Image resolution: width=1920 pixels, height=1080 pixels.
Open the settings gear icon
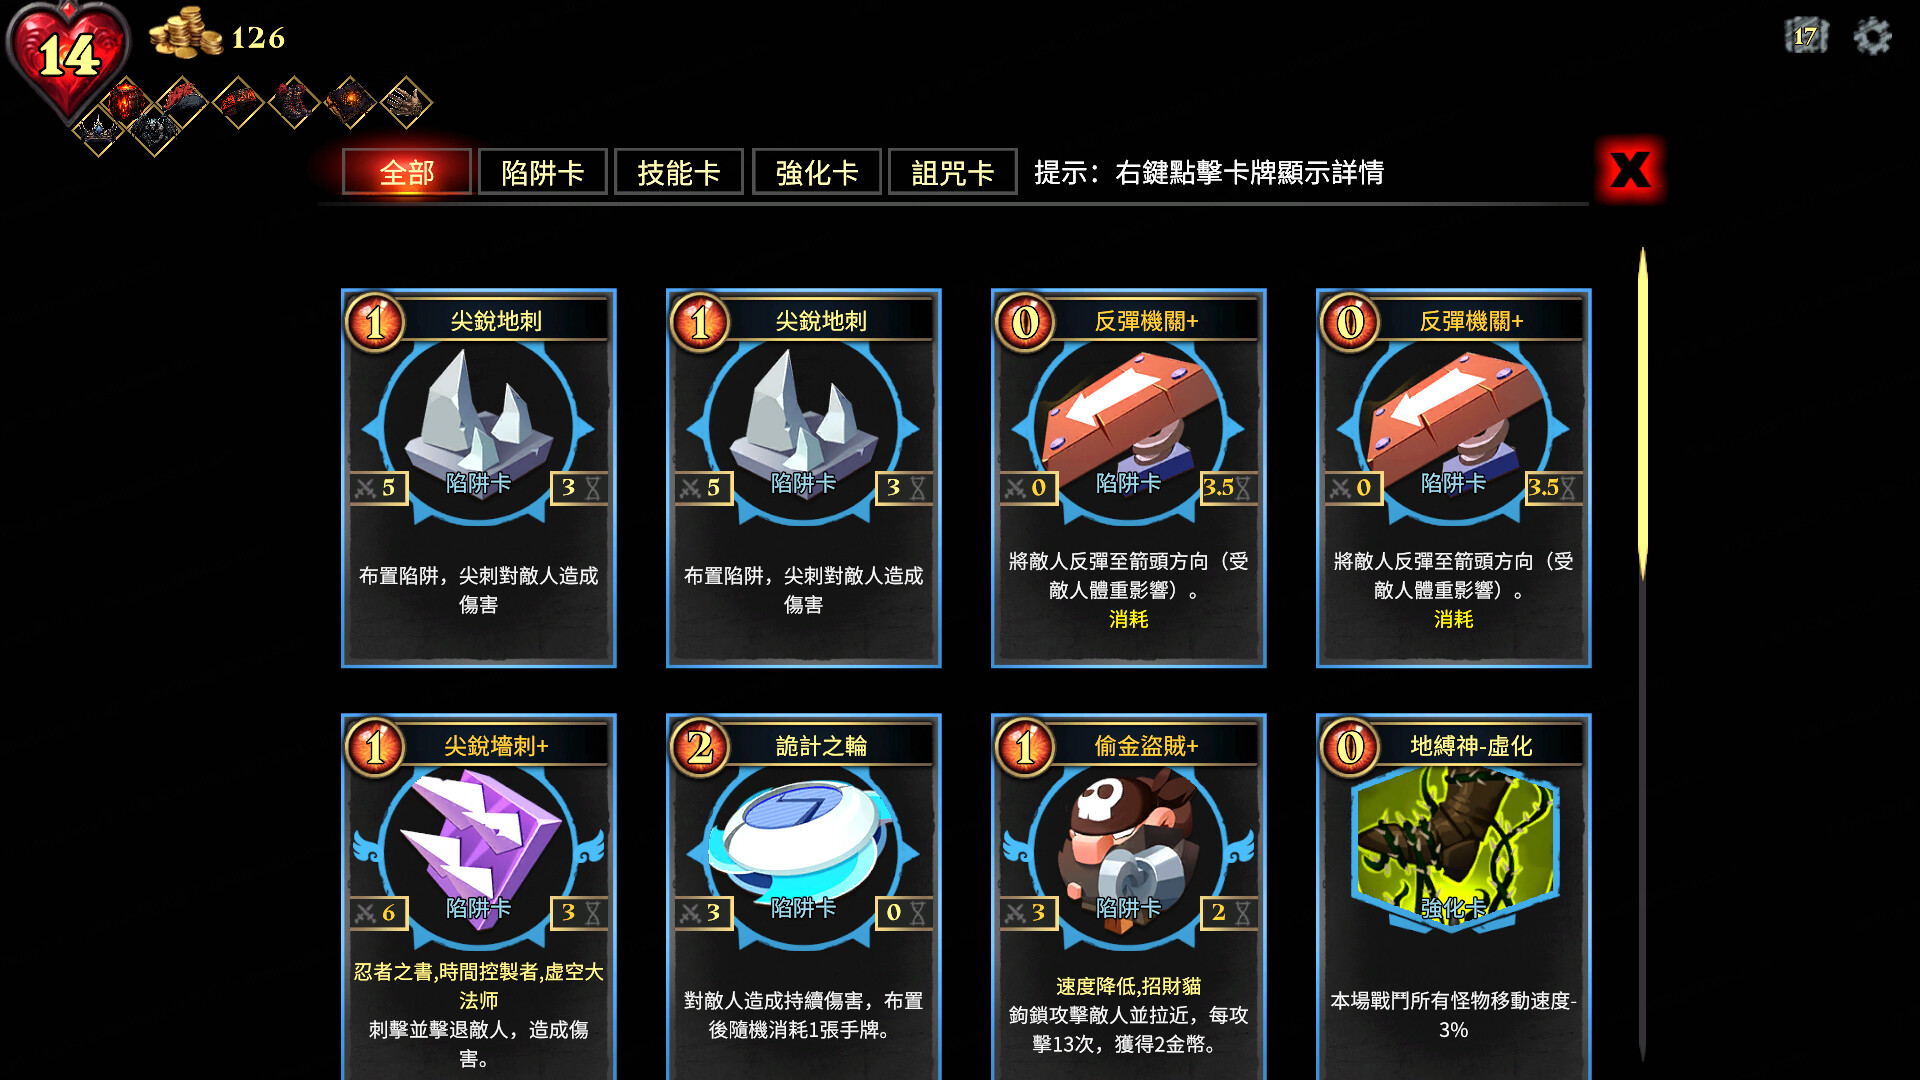pos(1872,37)
